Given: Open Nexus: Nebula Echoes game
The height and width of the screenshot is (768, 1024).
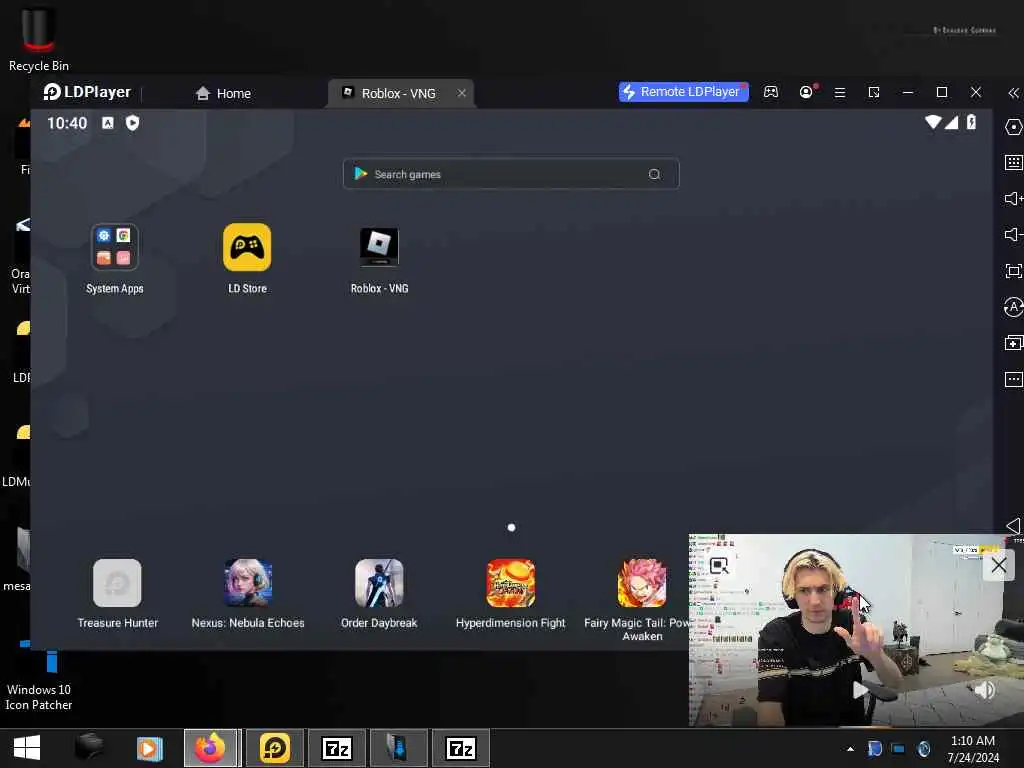Looking at the screenshot, I should click(248, 583).
